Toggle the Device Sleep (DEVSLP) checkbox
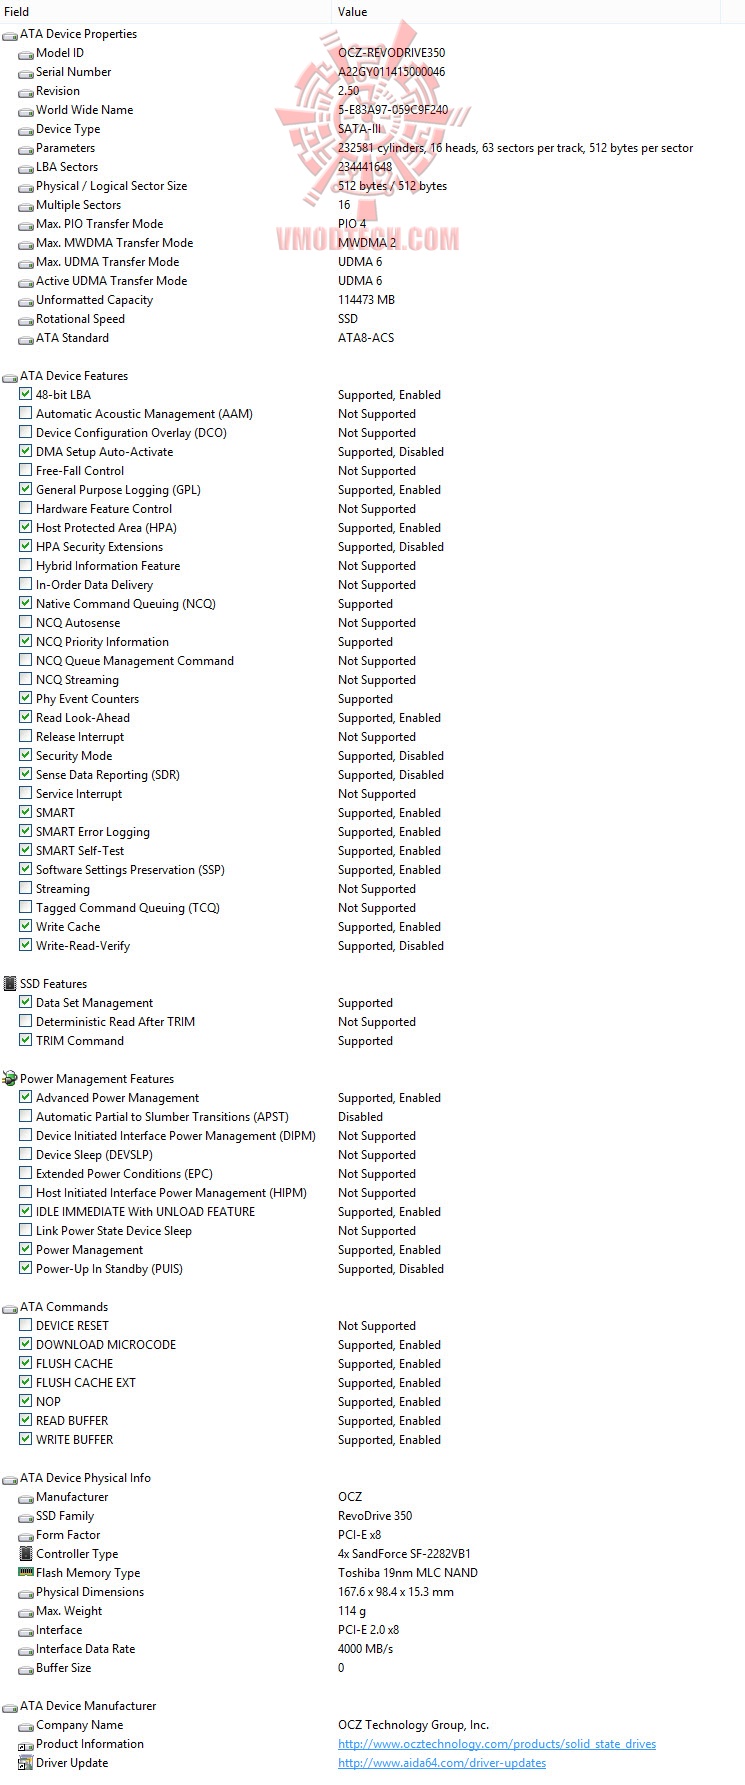This screenshot has width=745, height=1785. [x=26, y=1154]
